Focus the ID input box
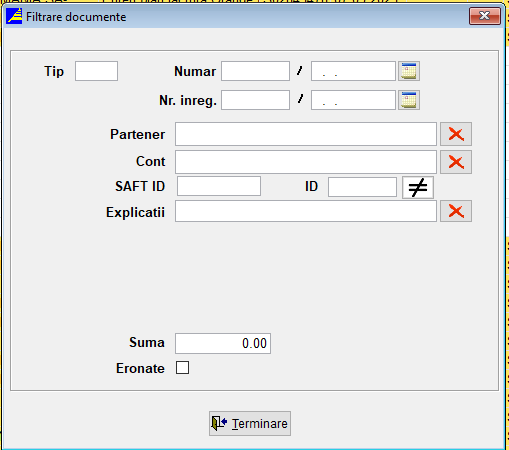509x450 pixels. click(x=362, y=187)
